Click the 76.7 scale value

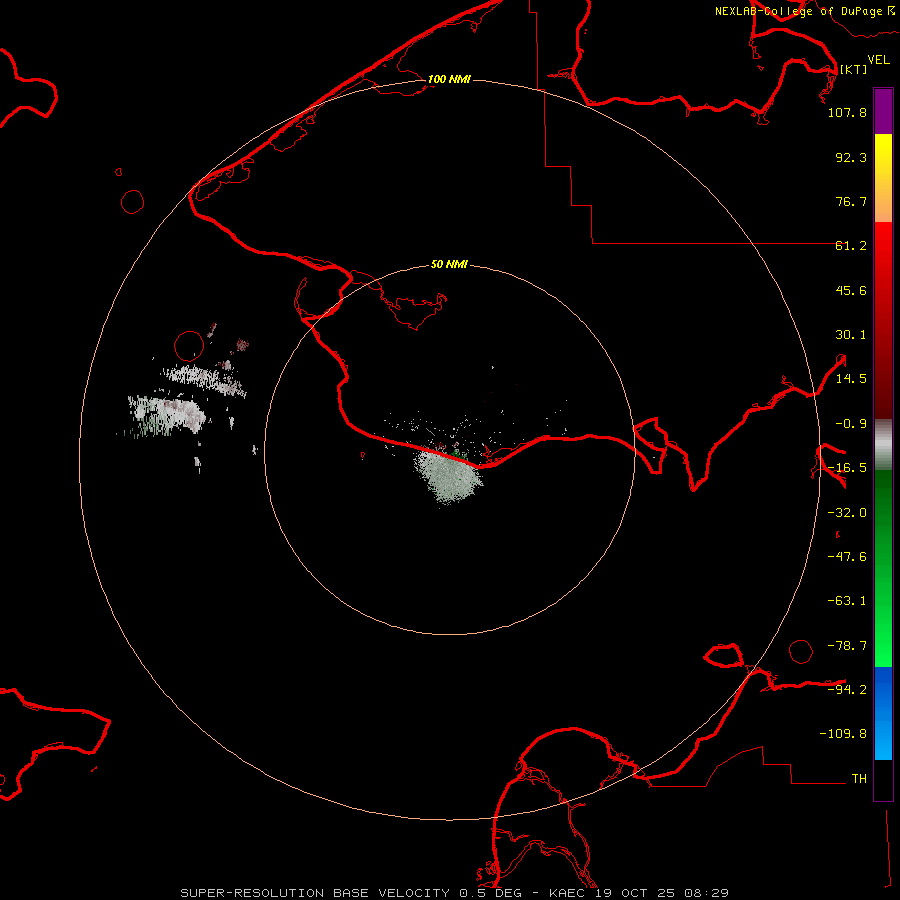[851, 201]
